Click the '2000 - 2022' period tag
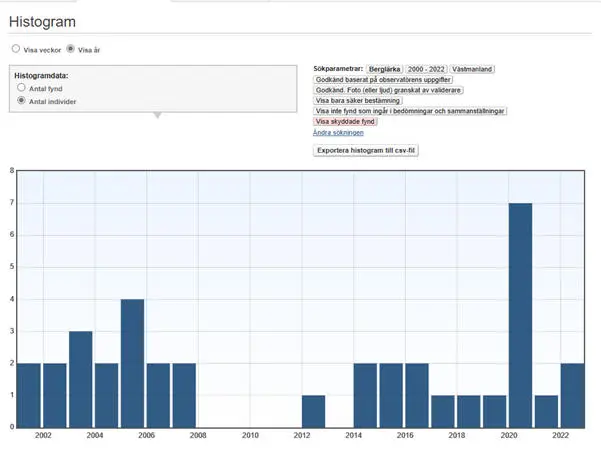601x449 pixels. pos(426,68)
